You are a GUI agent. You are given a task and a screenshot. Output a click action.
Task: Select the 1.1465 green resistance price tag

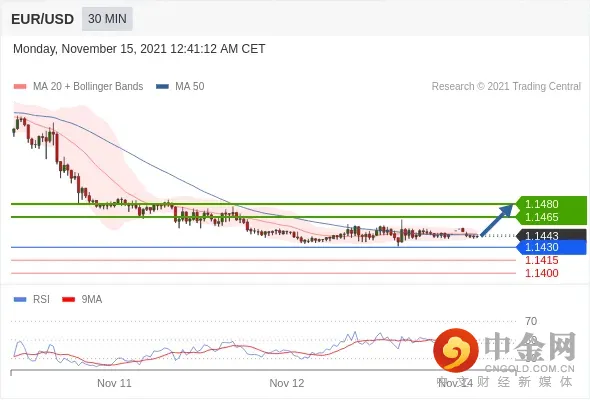[x=552, y=217]
